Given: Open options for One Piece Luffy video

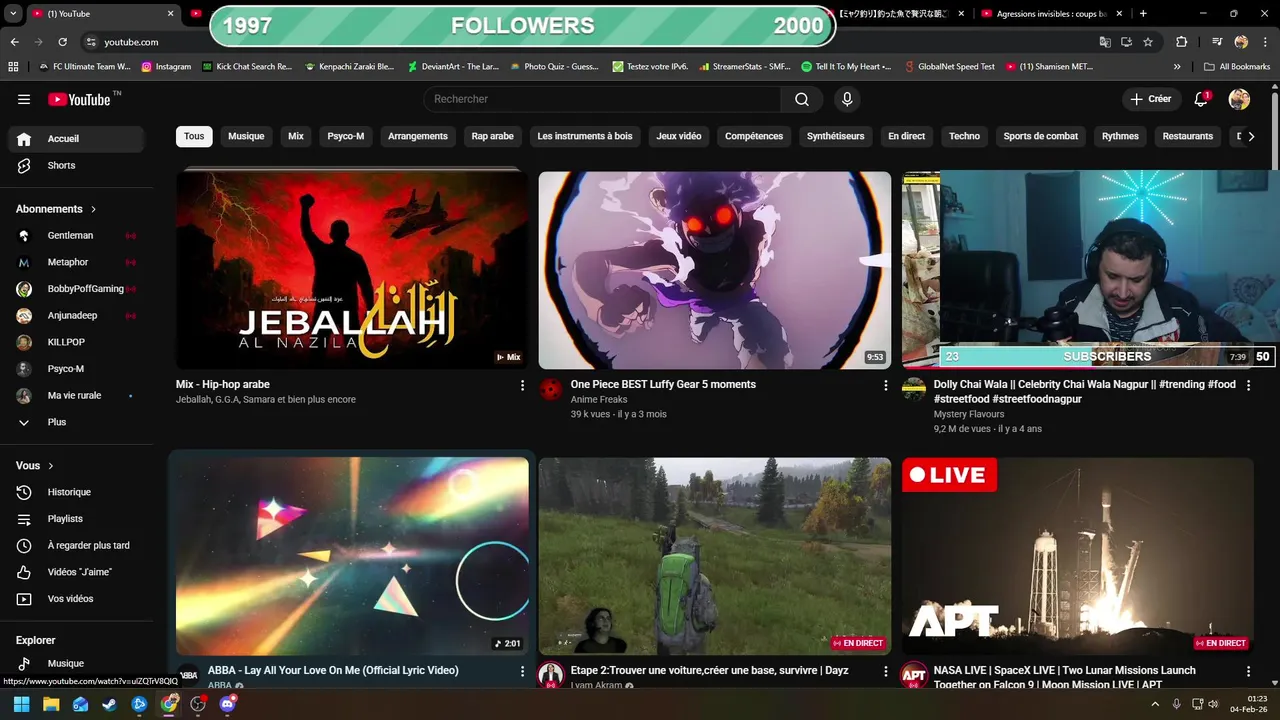Looking at the screenshot, I should coord(885,385).
